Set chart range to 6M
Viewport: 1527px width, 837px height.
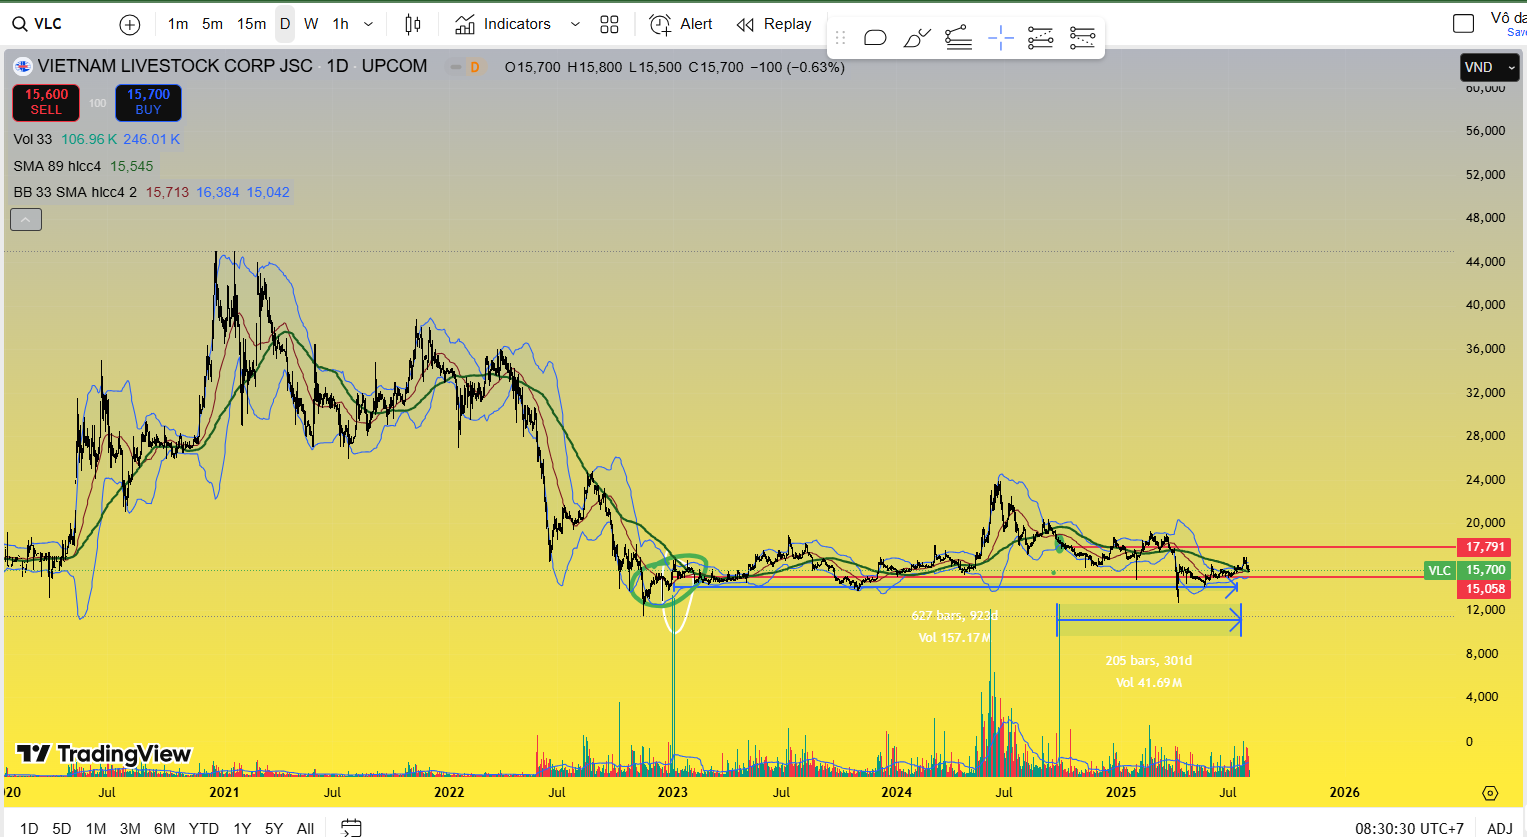(x=165, y=828)
